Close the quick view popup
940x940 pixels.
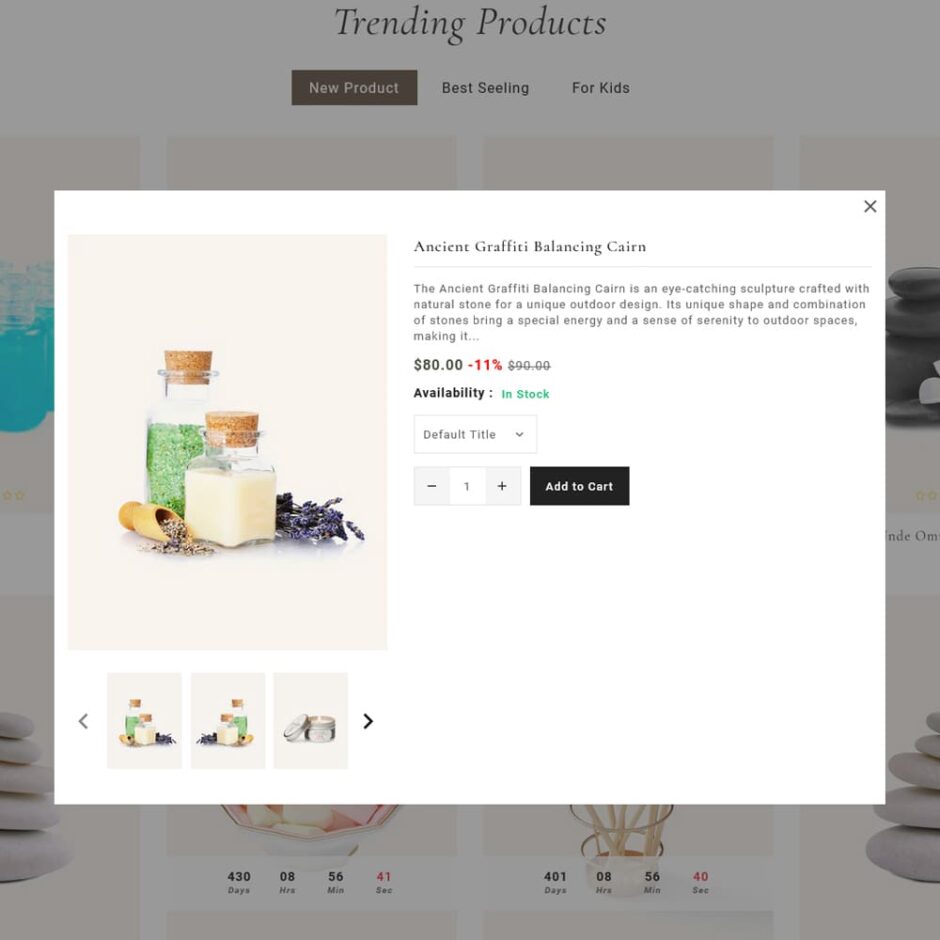coord(870,206)
